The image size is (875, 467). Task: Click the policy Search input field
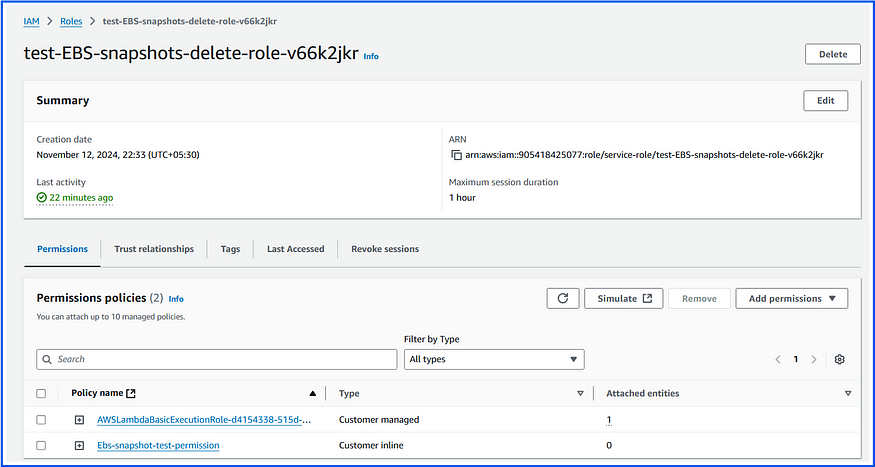coord(217,359)
